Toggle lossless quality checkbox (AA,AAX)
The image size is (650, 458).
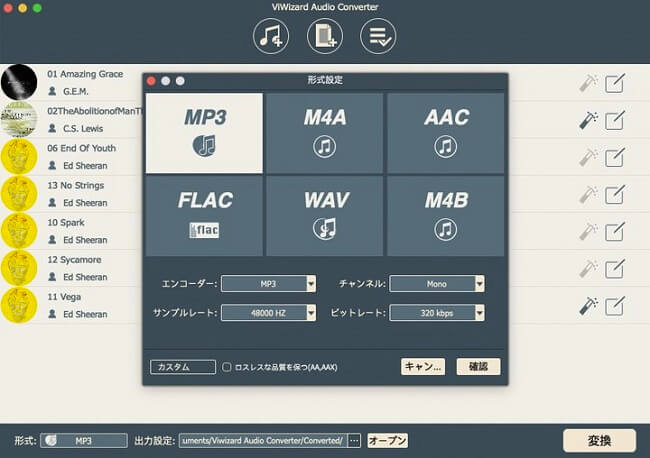tap(226, 367)
